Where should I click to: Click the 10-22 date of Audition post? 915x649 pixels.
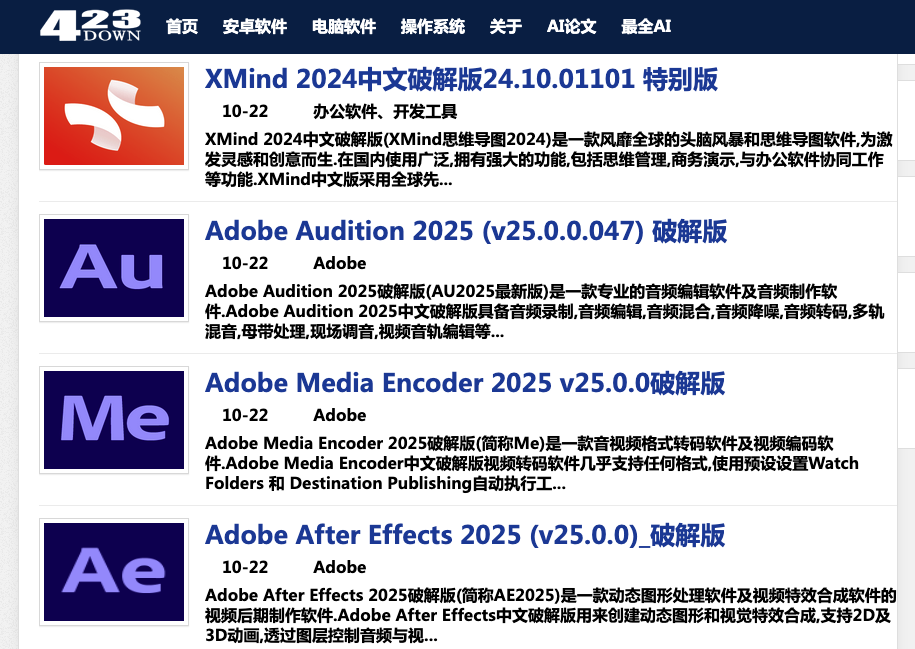(x=245, y=263)
